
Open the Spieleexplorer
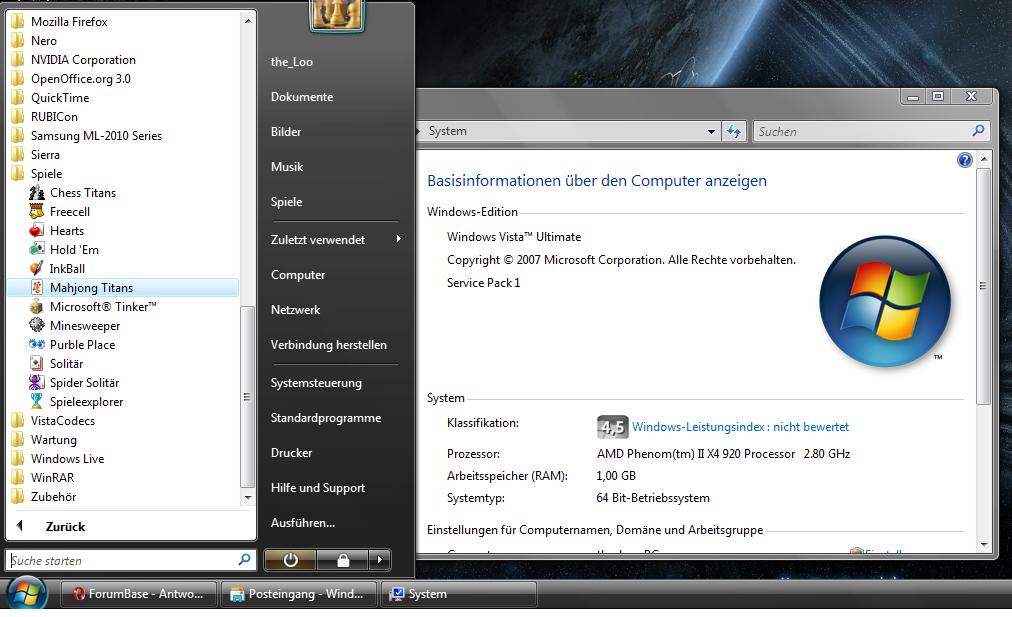pos(37,401)
